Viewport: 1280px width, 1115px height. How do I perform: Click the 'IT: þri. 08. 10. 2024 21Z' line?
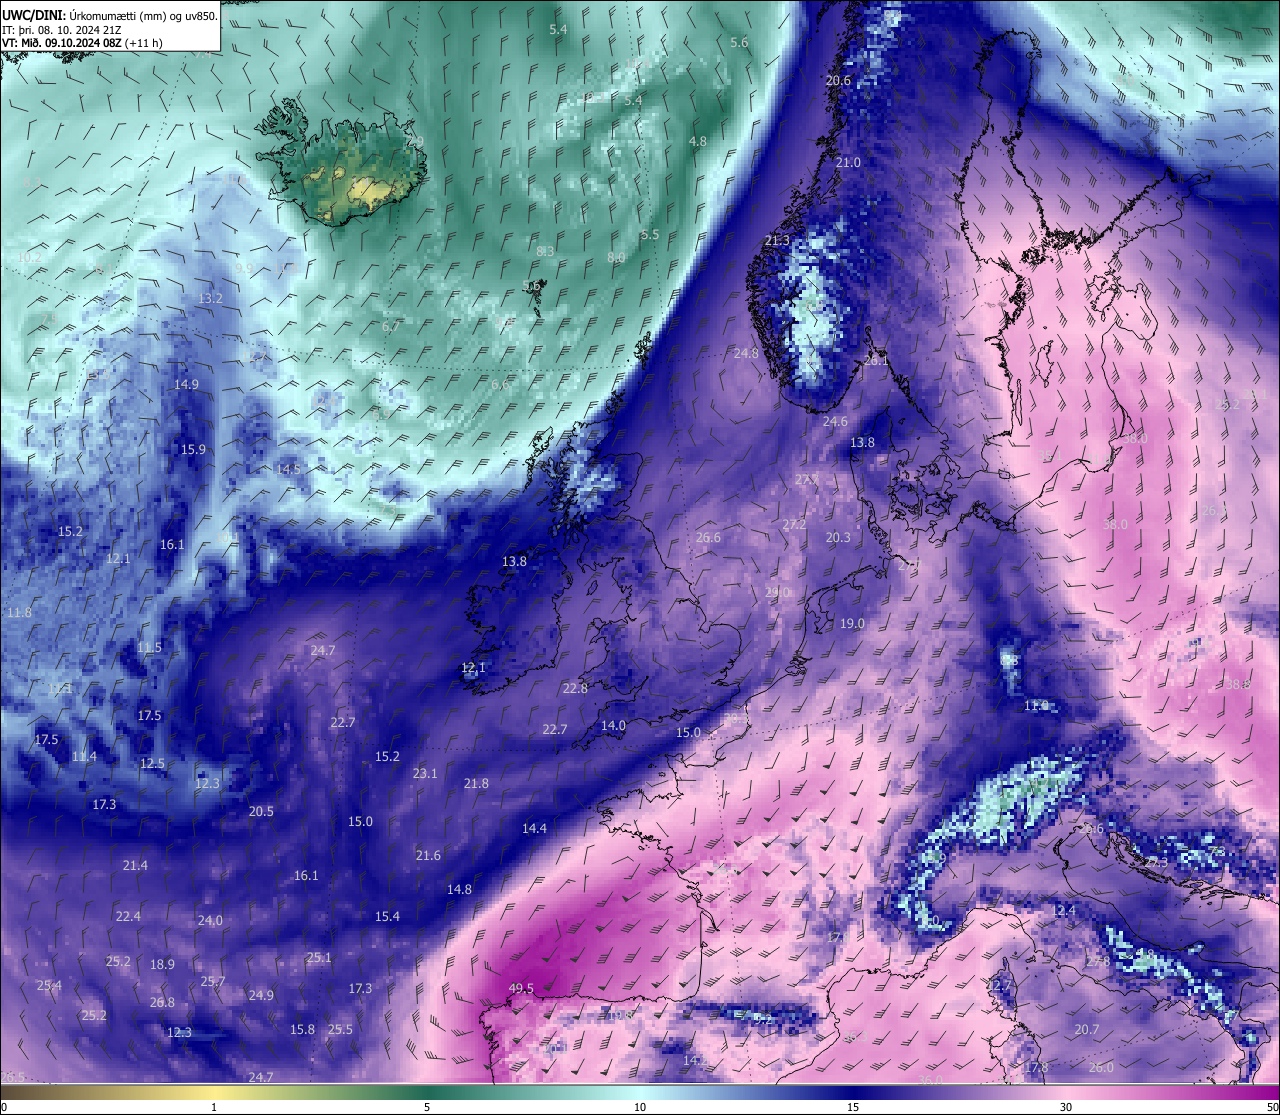tap(60, 29)
